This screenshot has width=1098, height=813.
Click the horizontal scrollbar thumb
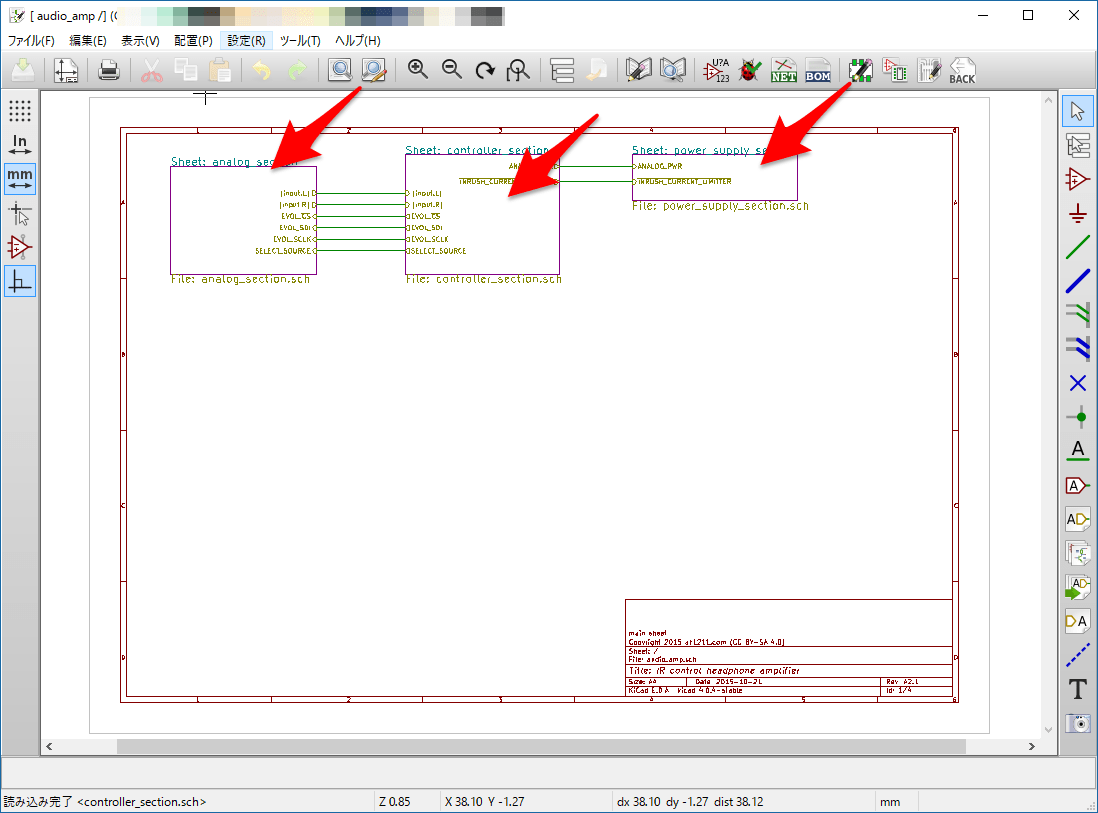point(541,746)
